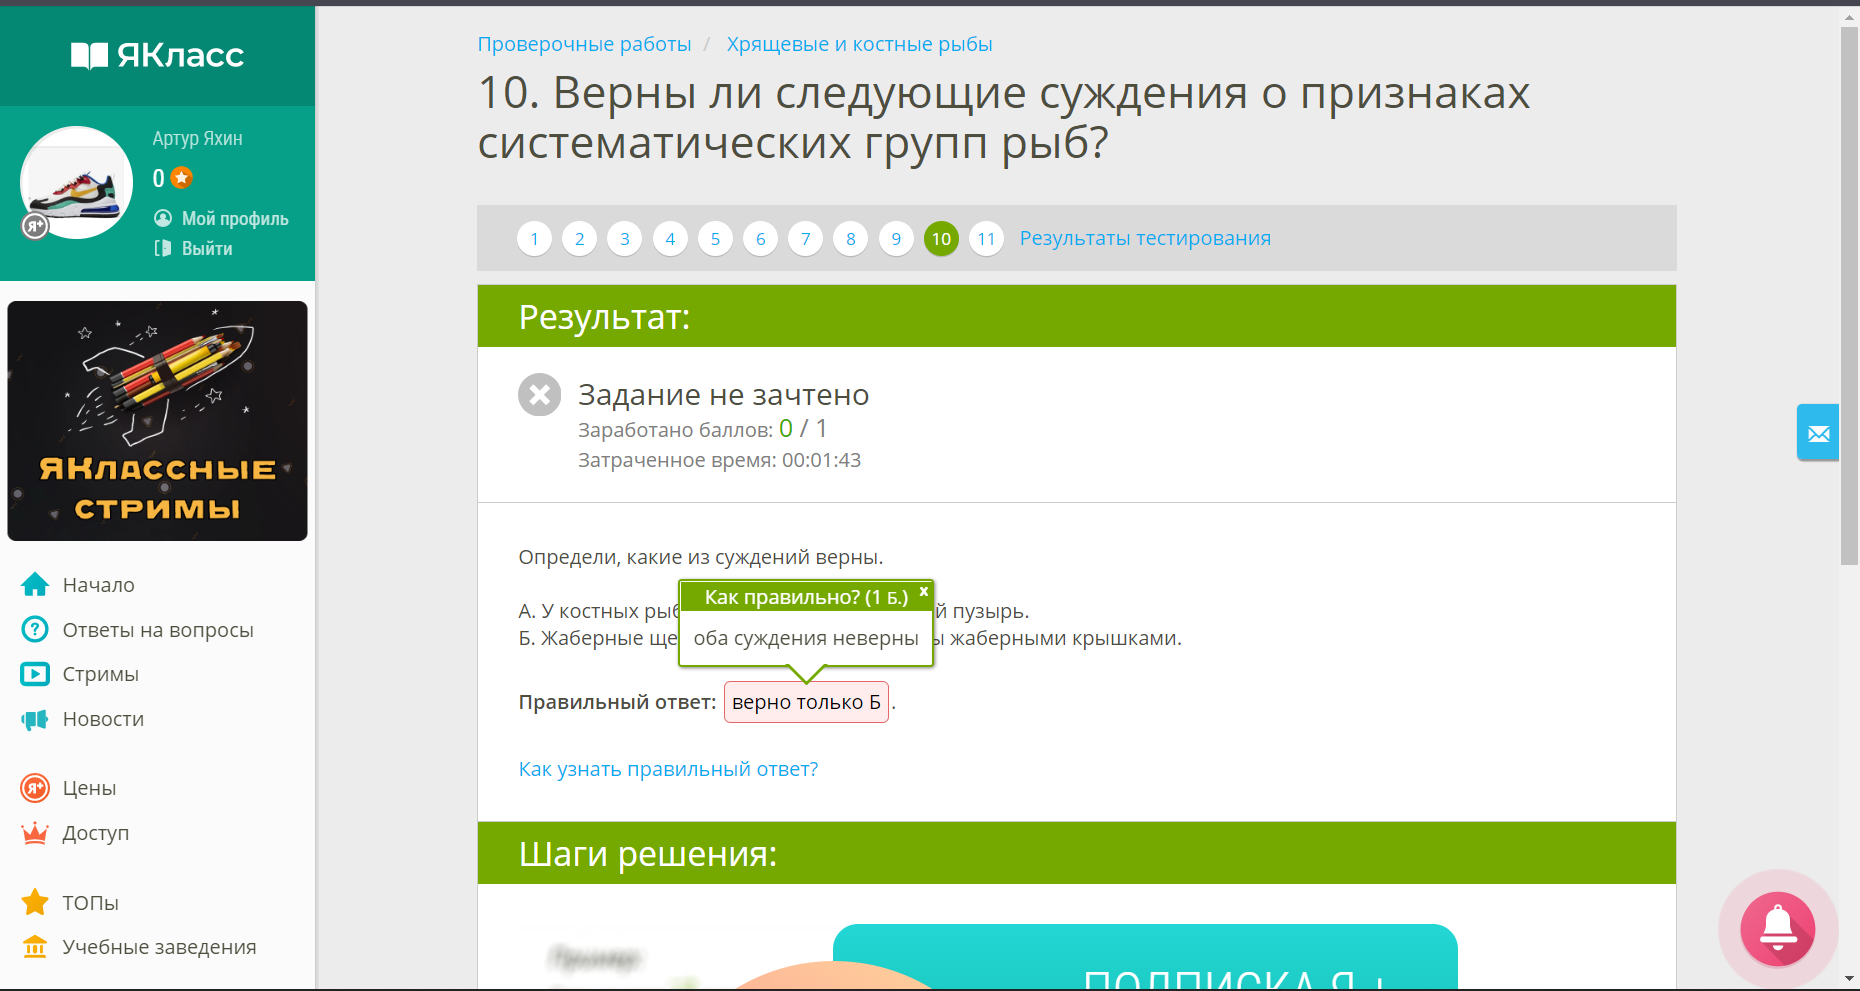
Task: Click the ЯКласс book logo icon
Action: click(90, 56)
